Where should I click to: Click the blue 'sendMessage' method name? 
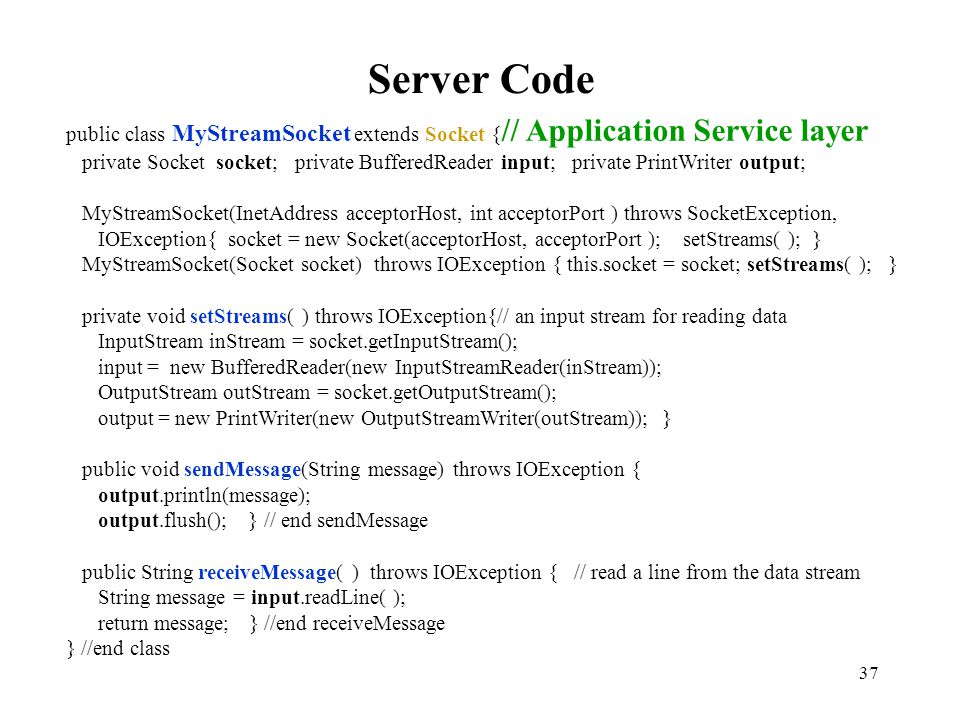click(x=242, y=470)
